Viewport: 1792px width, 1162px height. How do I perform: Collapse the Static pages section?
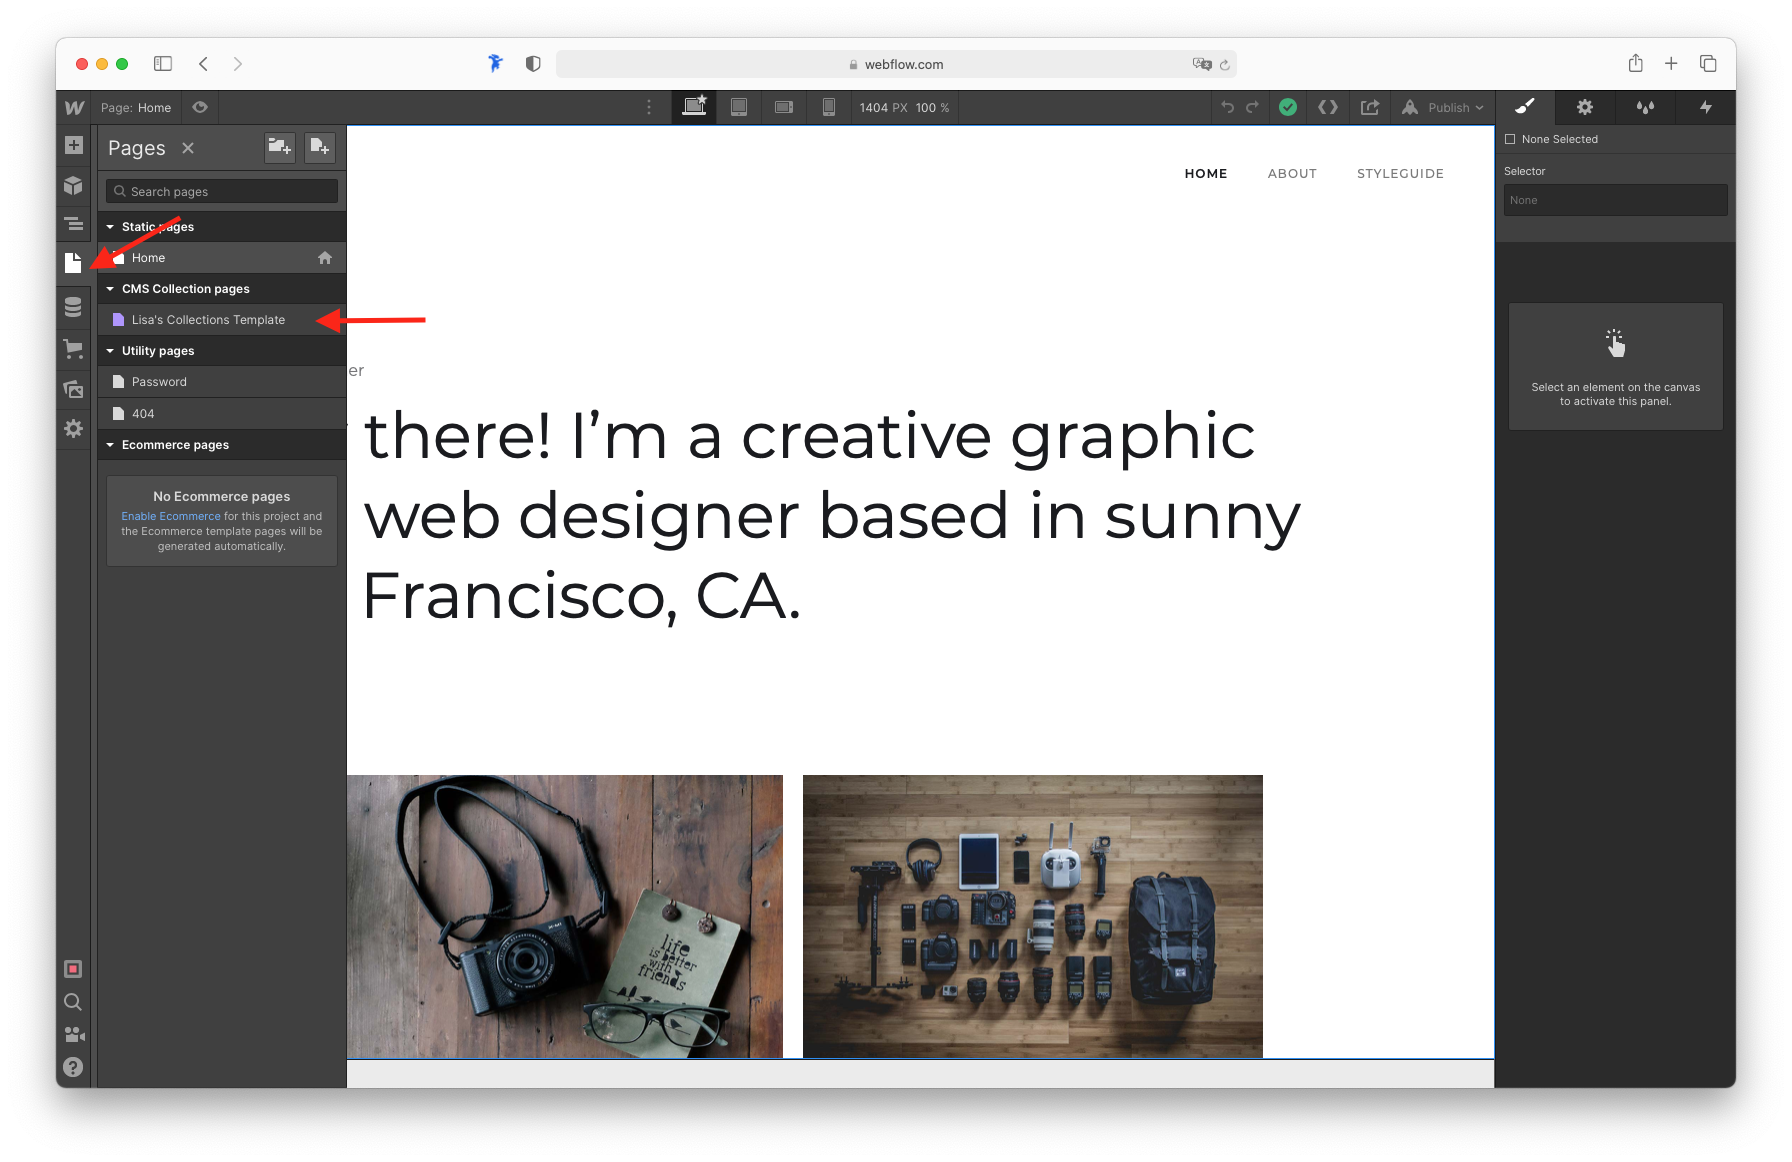pos(110,226)
